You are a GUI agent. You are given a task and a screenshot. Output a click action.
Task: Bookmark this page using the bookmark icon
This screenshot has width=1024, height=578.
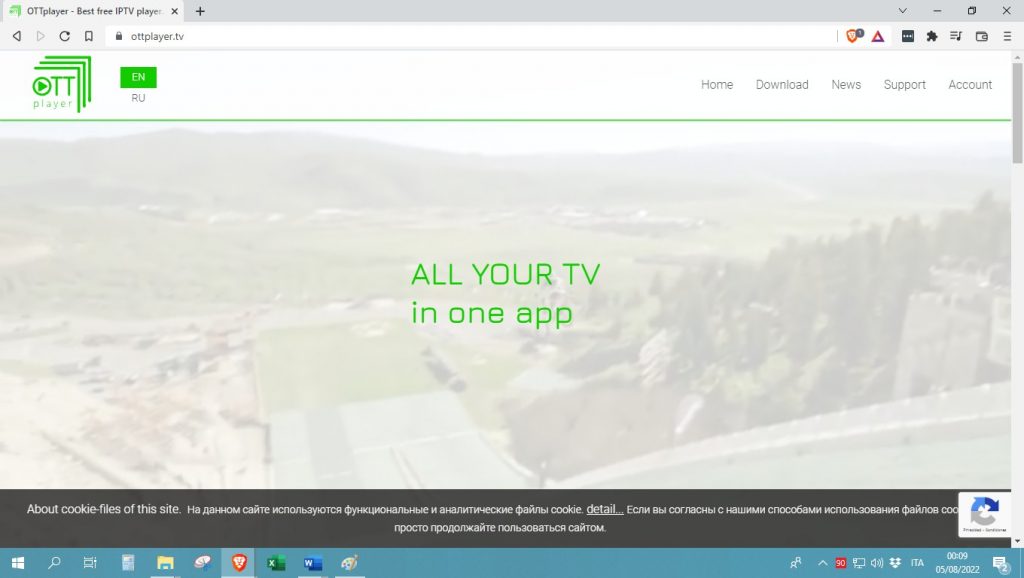89,36
